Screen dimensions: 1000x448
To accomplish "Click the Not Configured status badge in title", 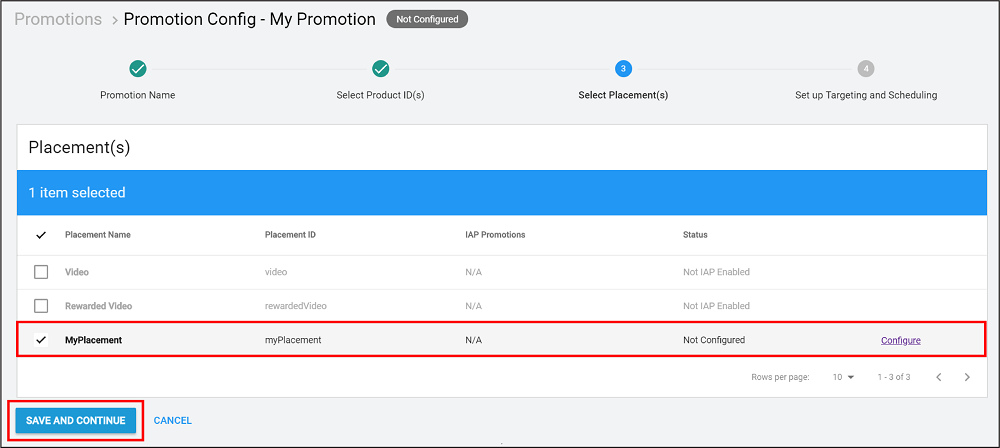I will [x=427, y=19].
